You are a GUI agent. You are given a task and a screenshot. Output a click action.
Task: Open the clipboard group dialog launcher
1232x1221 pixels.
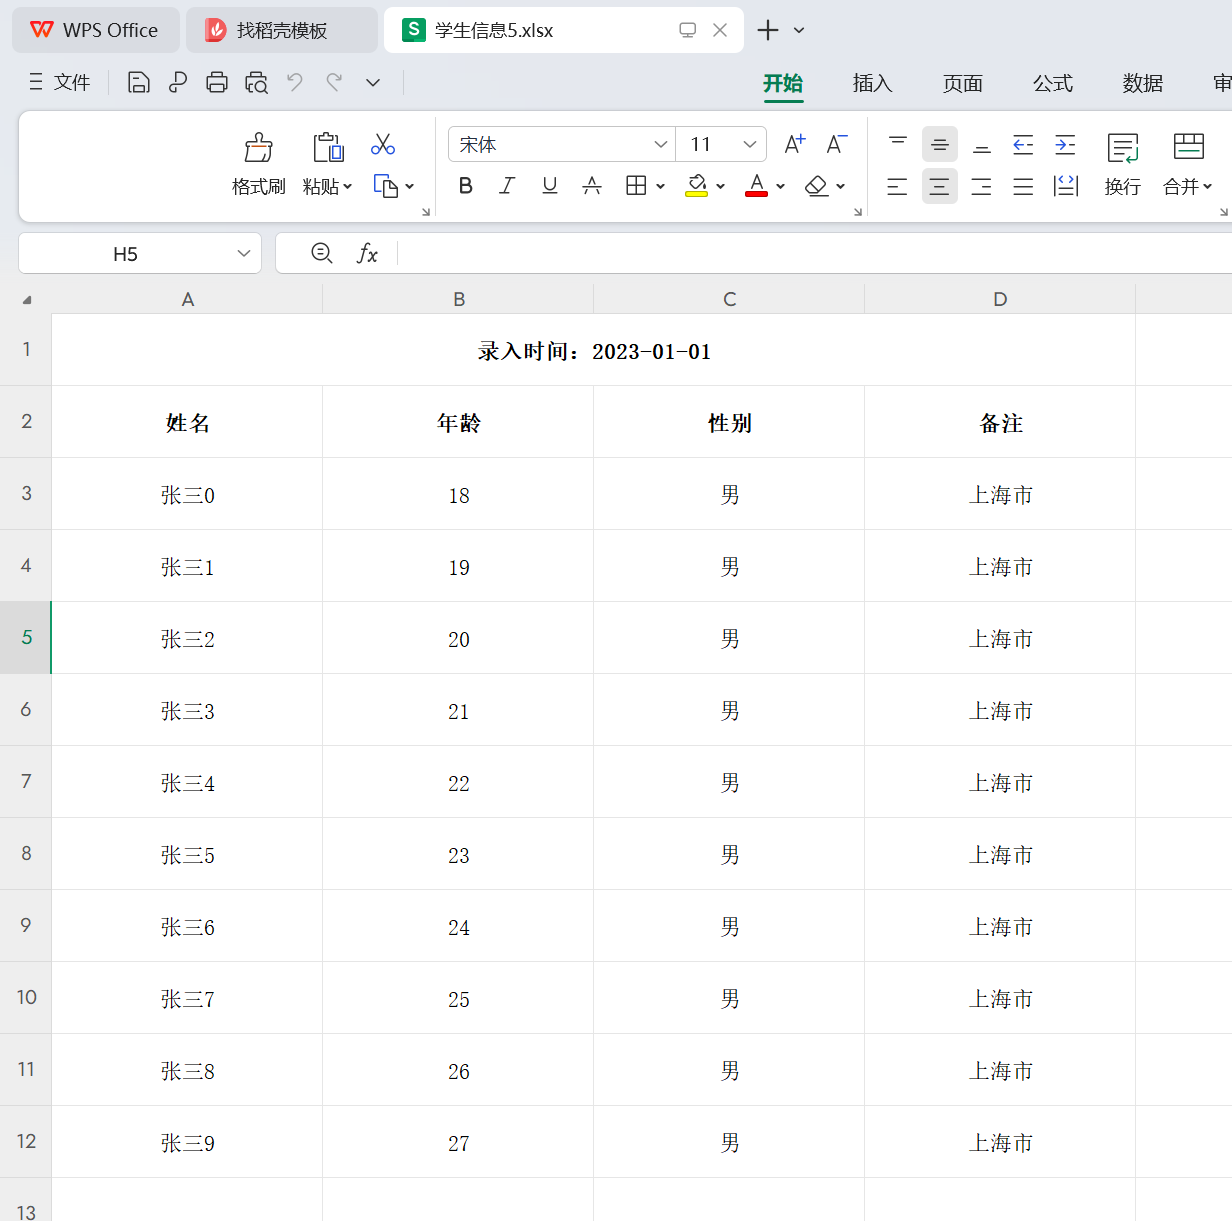click(x=426, y=212)
